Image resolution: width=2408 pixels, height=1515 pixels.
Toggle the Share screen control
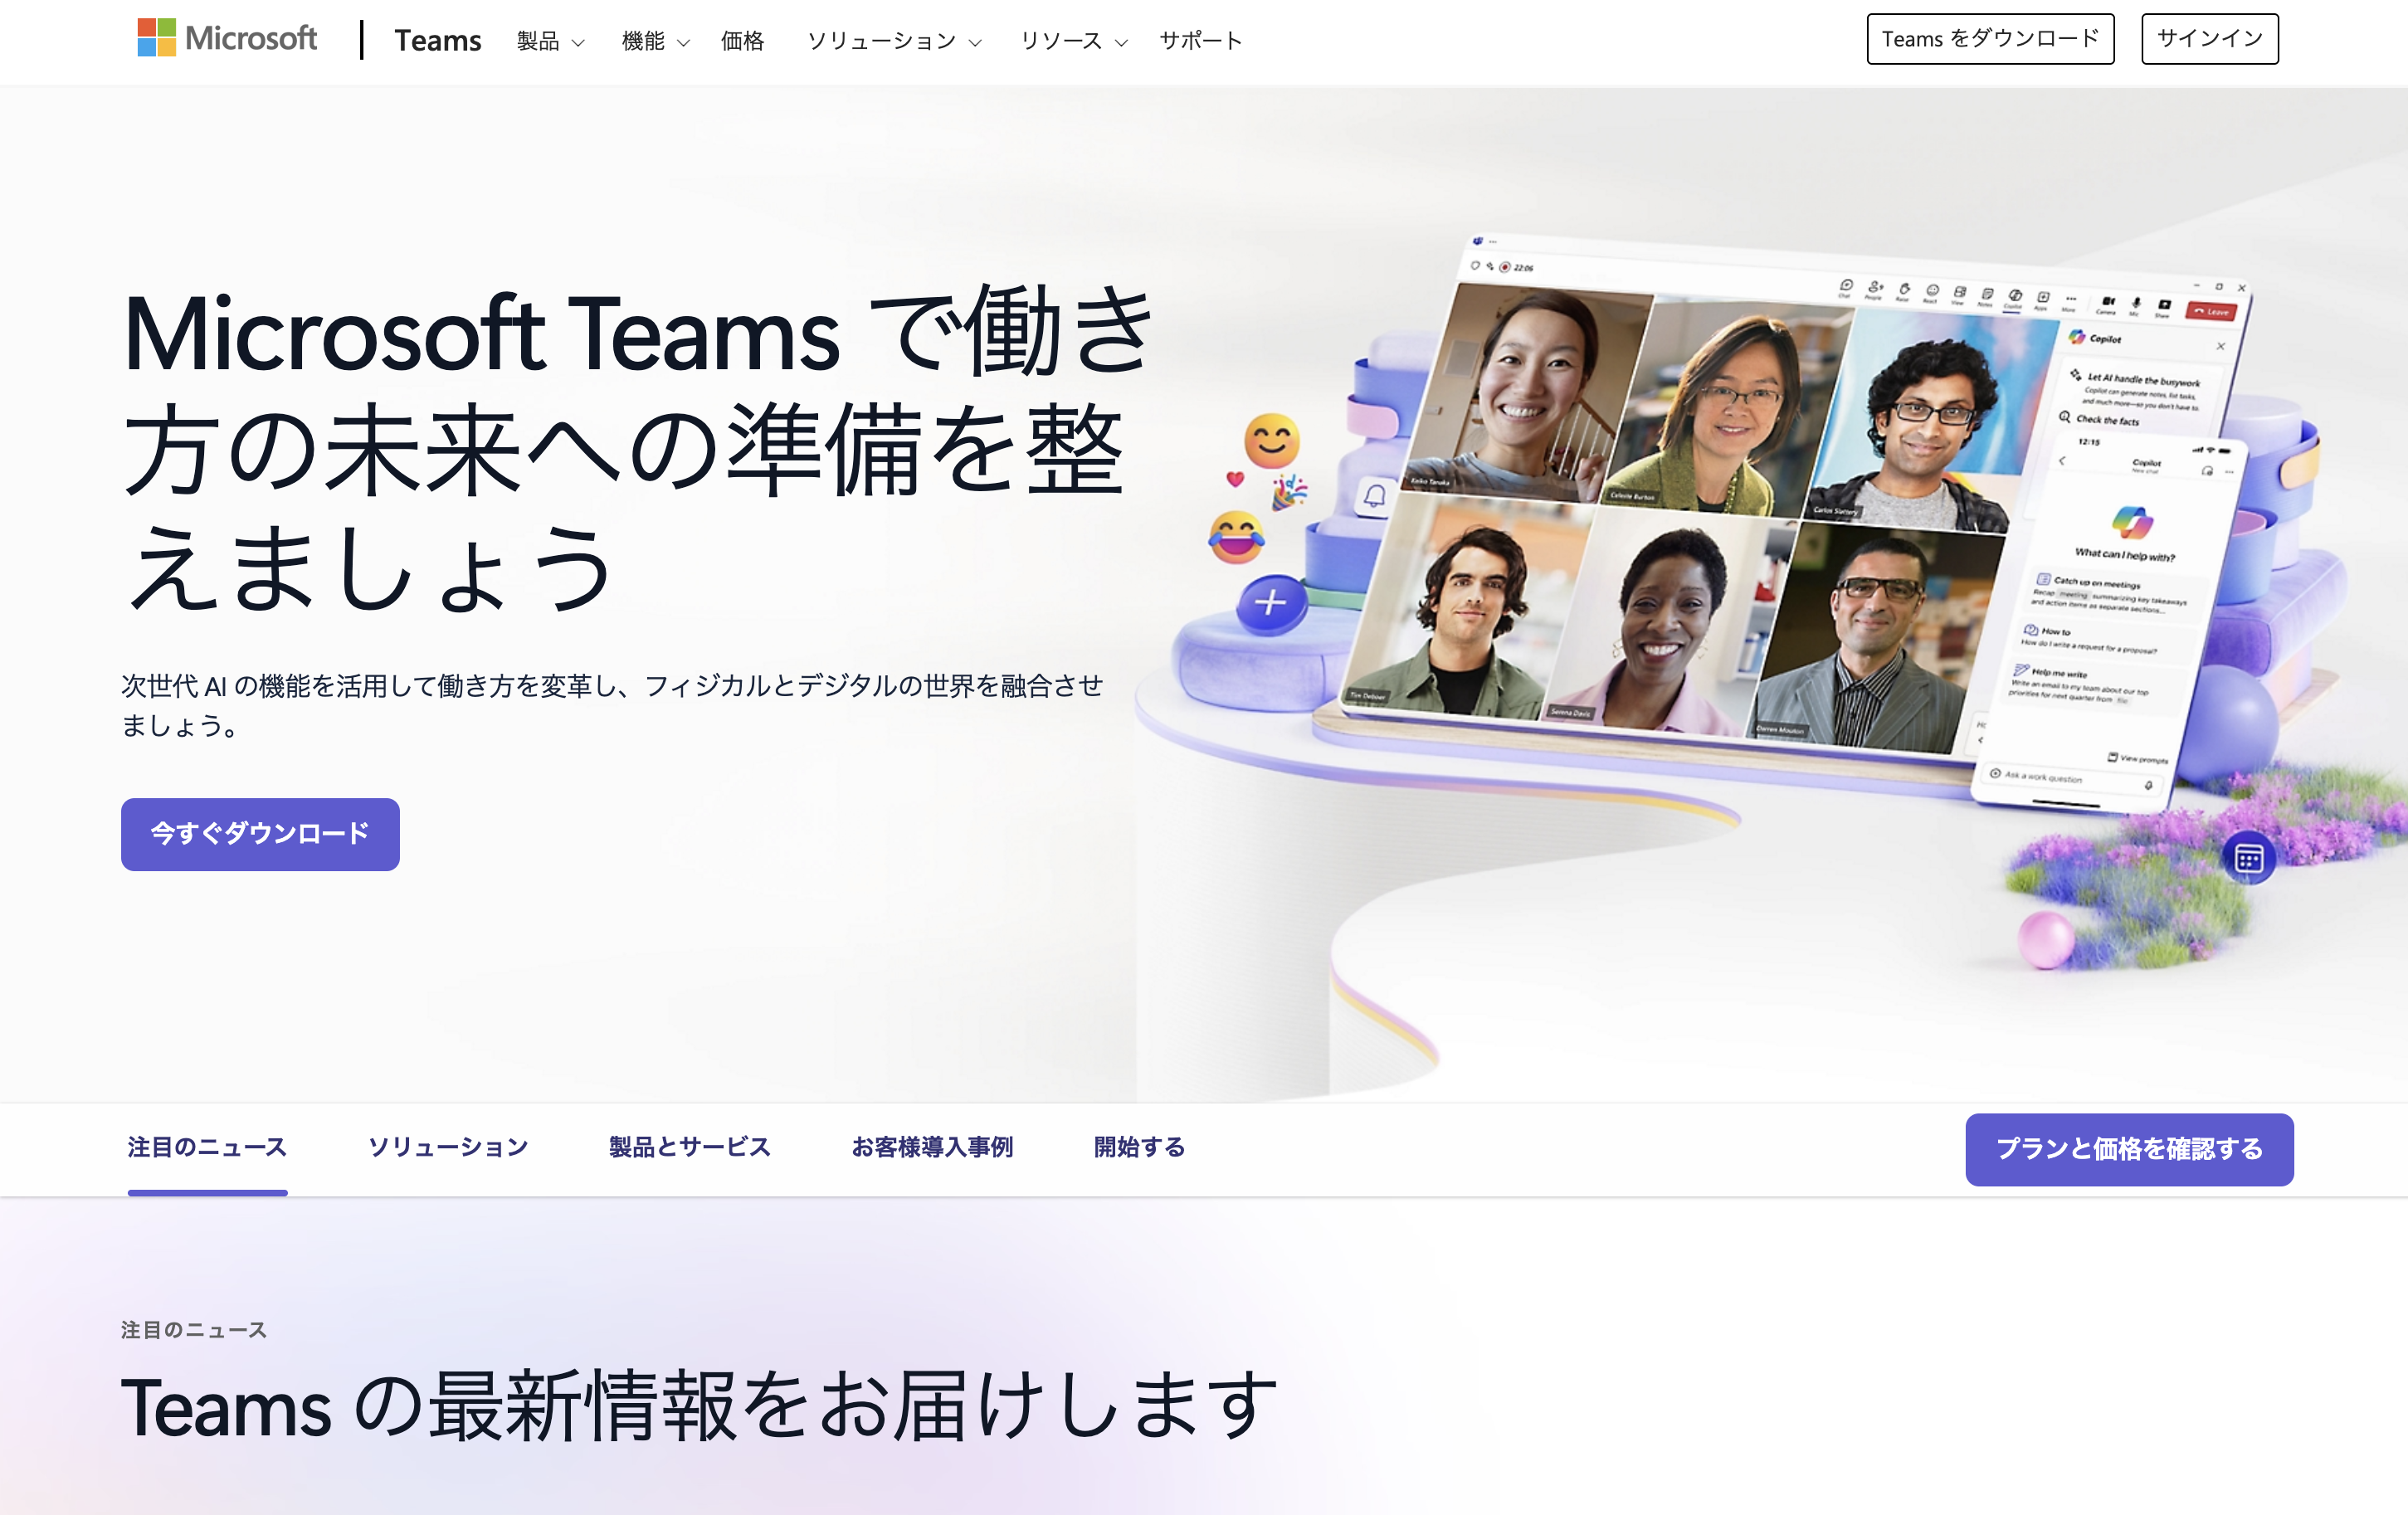(2164, 307)
